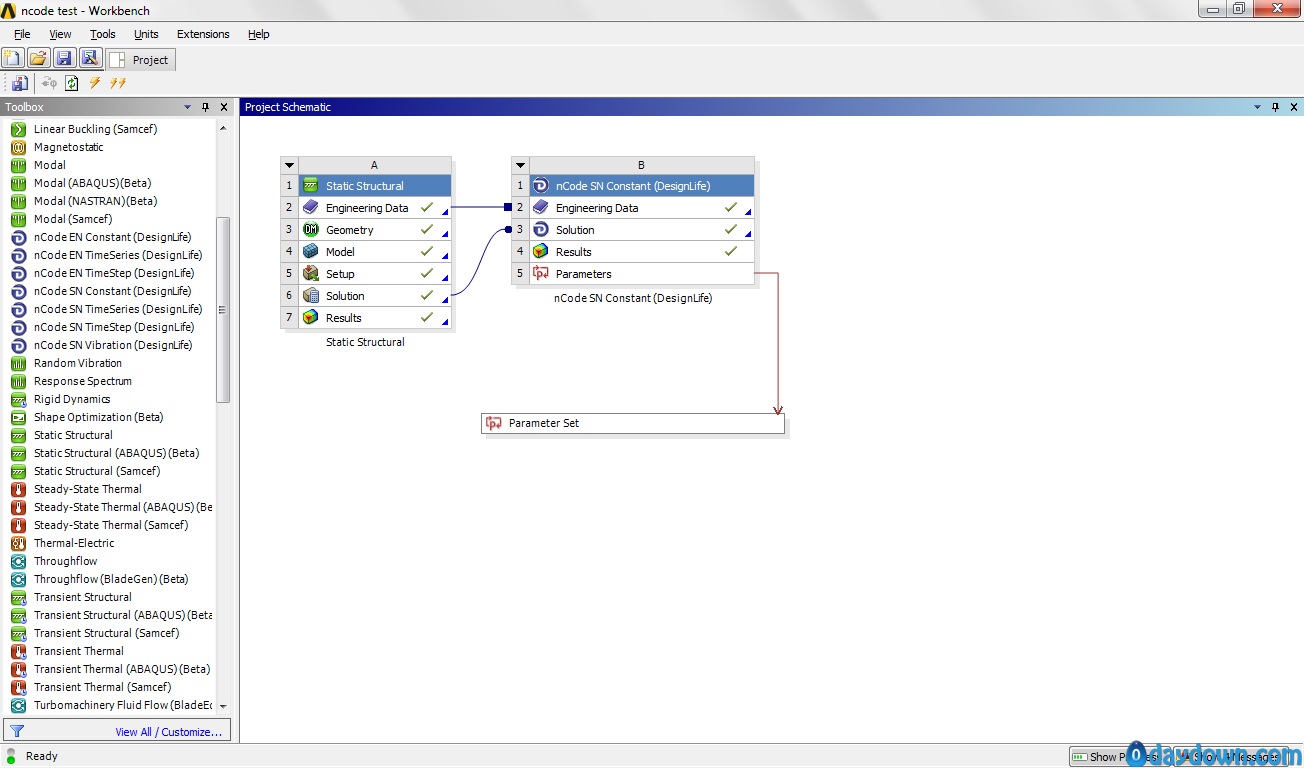Screen dimensions: 1304x768
Task: Select Steady-State Thermal in Toolbox
Action: [88, 489]
